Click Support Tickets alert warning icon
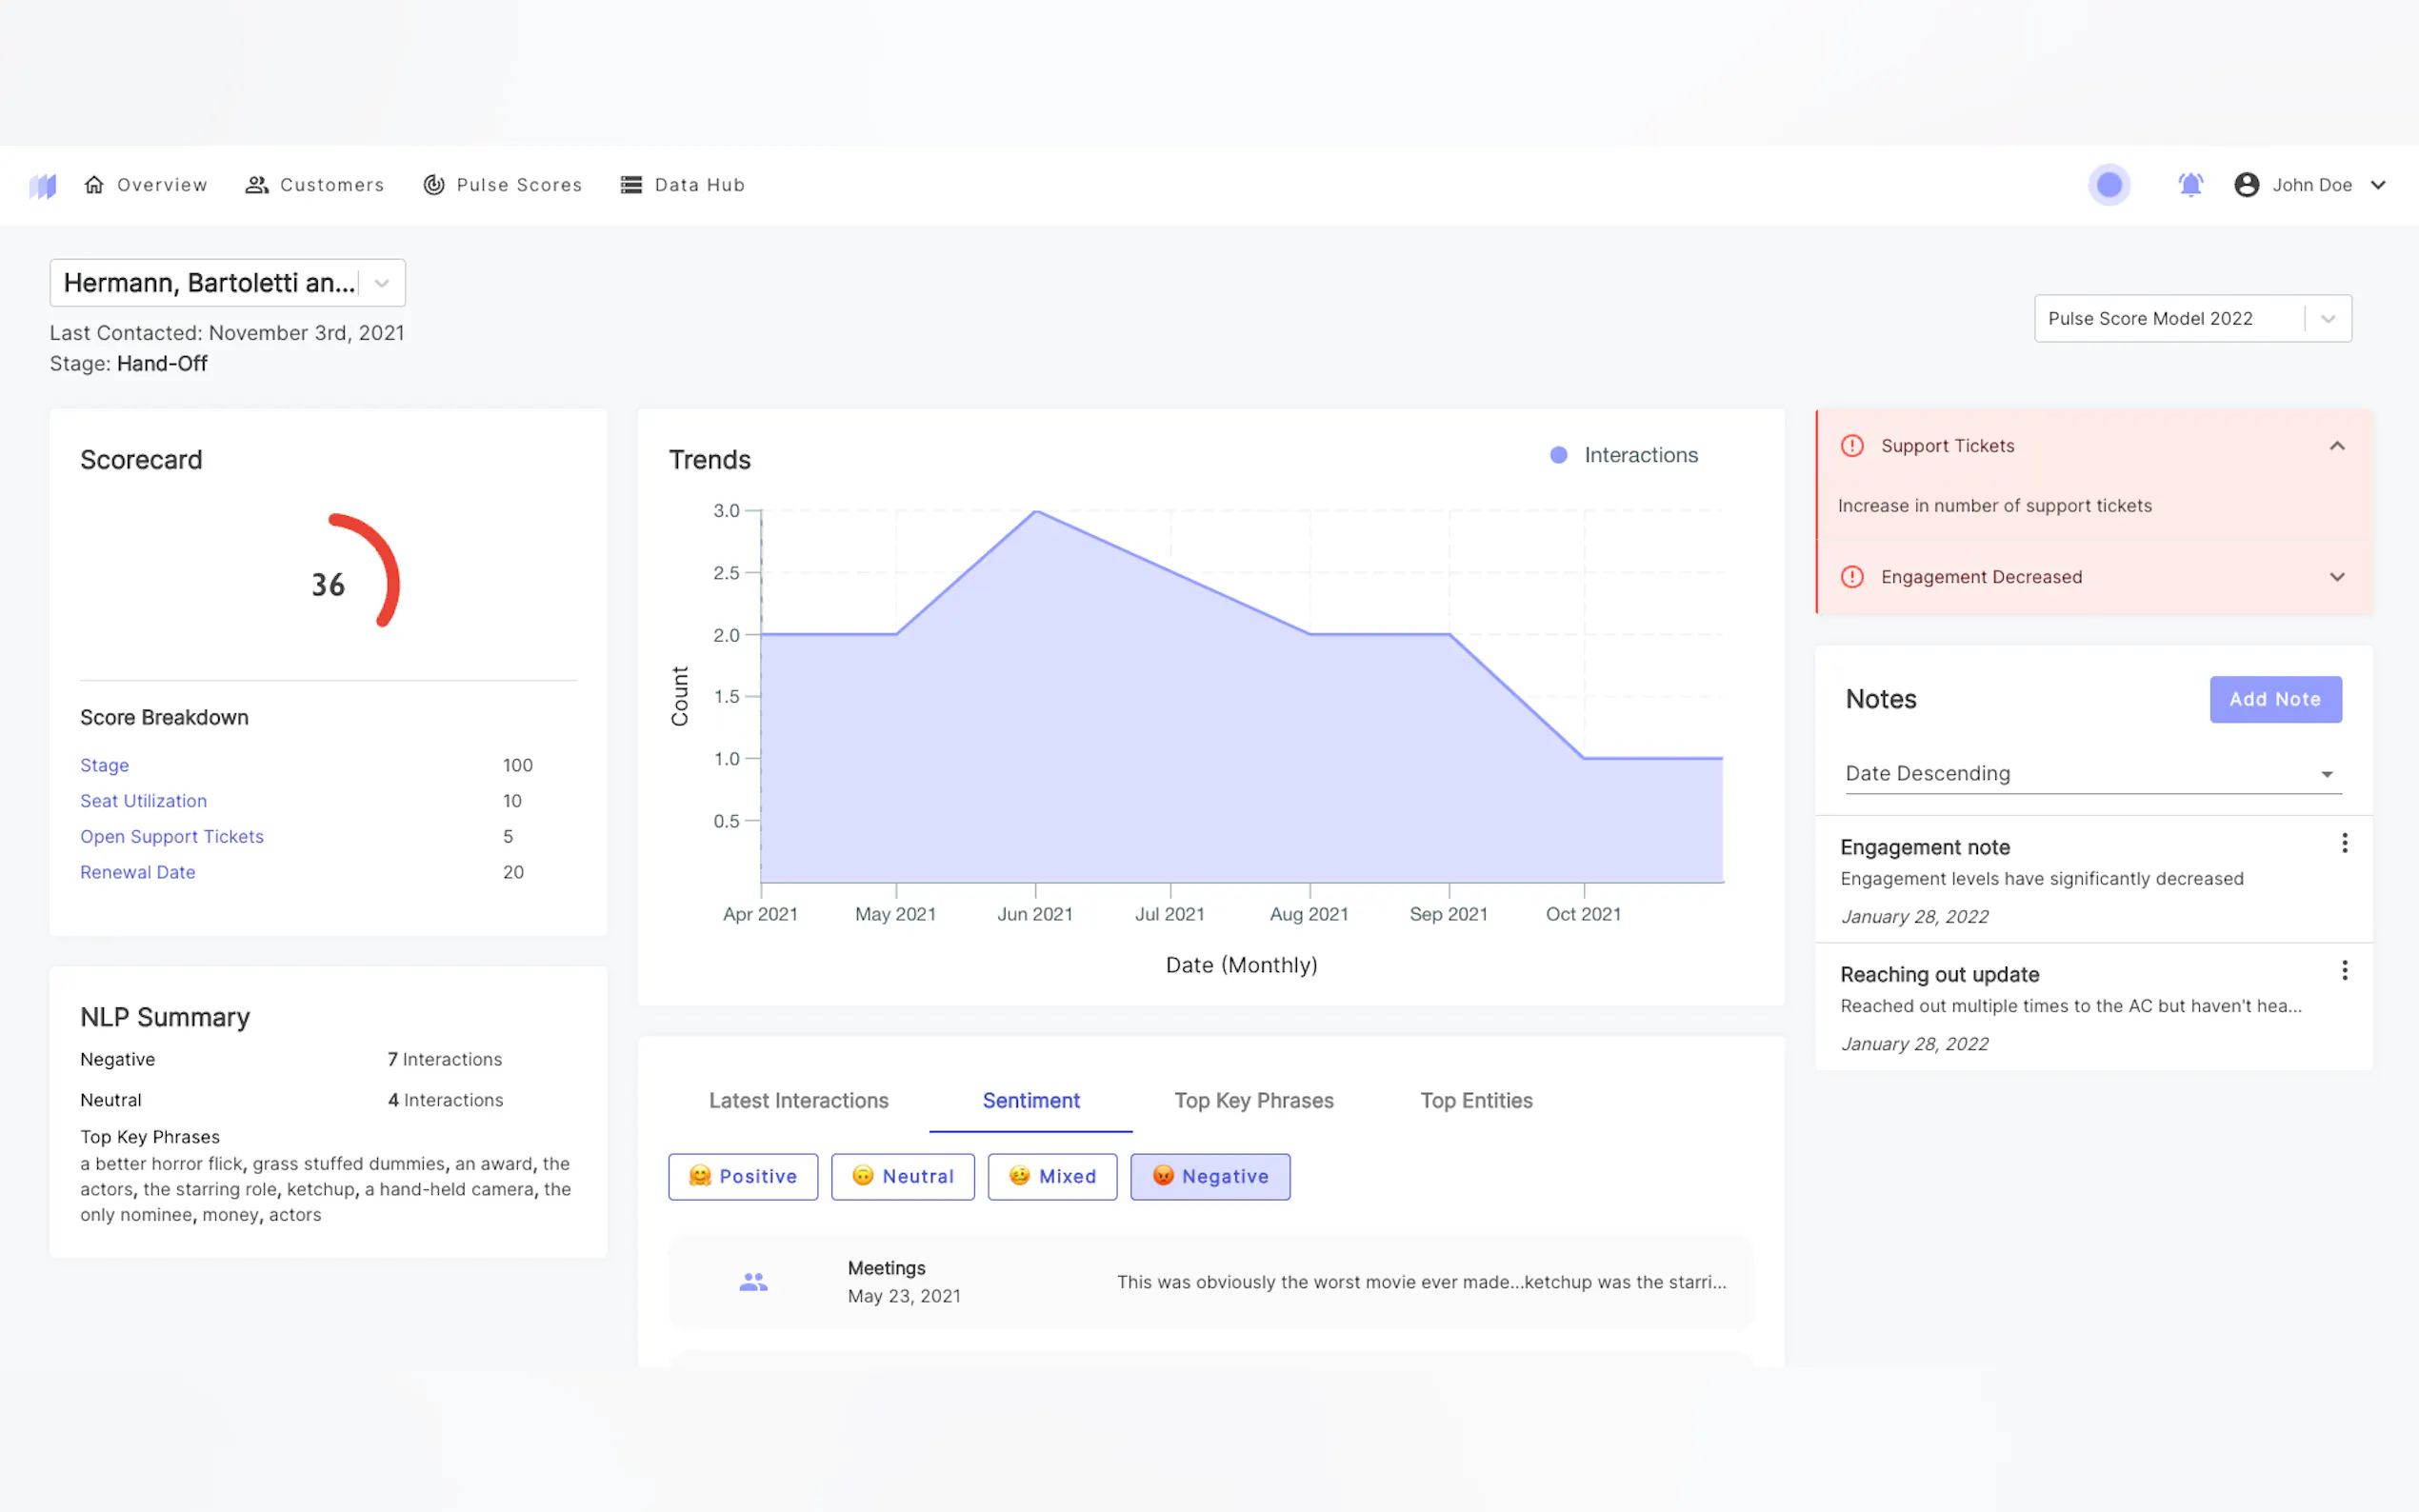2419x1512 pixels. (1852, 446)
